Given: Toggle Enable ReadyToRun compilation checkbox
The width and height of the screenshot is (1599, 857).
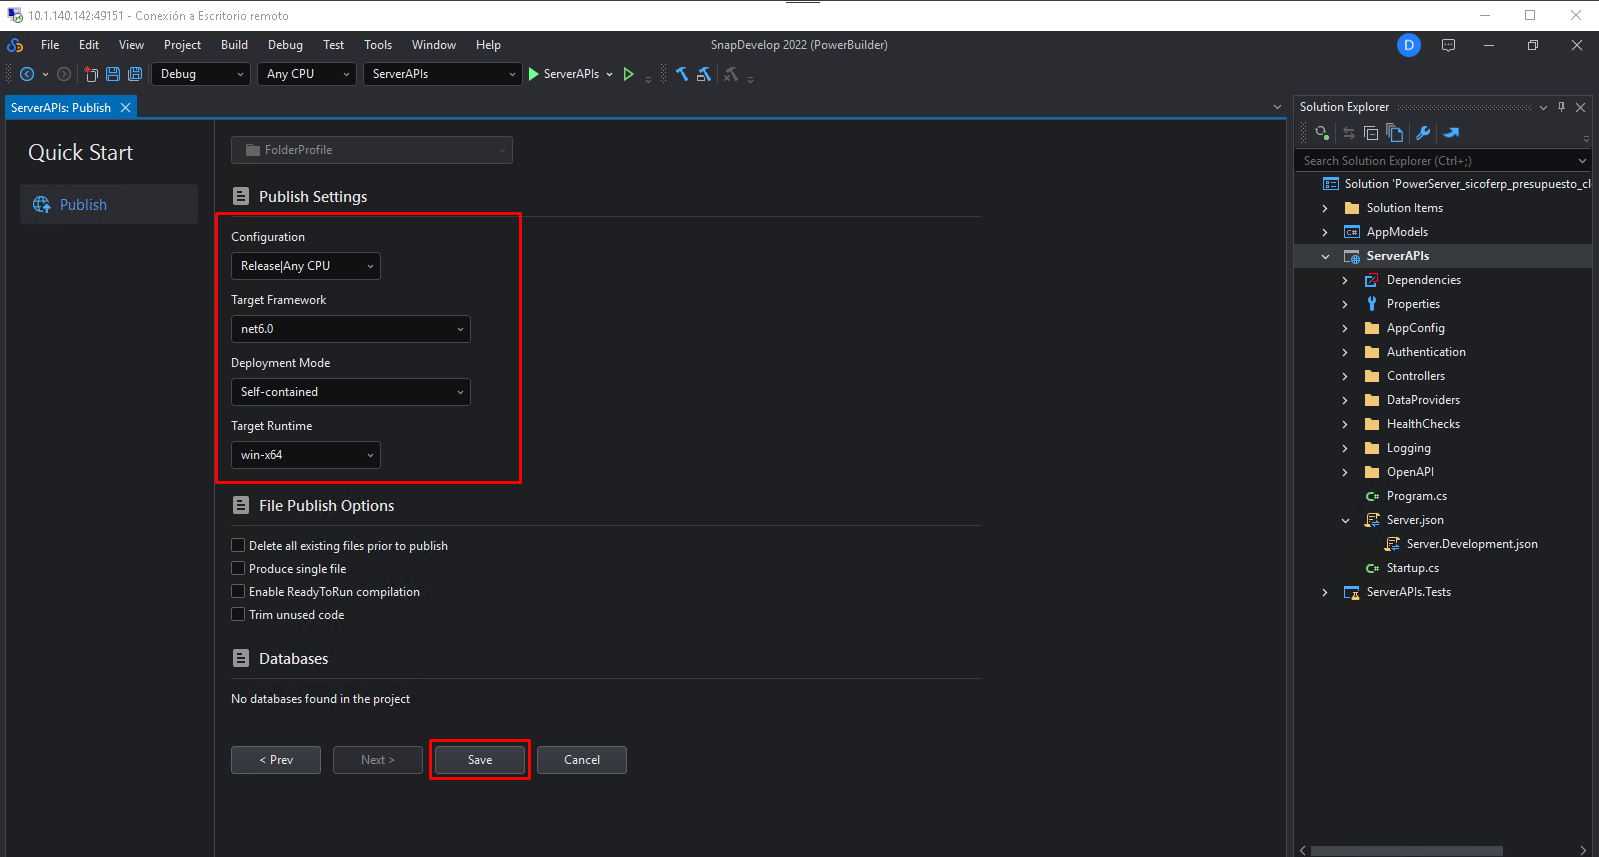Looking at the screenshot, I should coord(238,592).
